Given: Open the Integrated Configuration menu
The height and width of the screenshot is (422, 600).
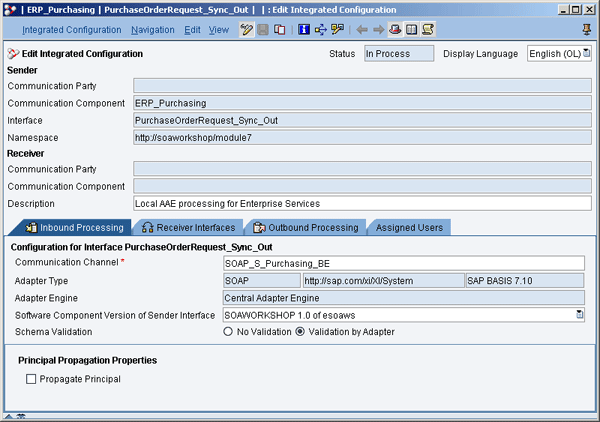Looking at the screenshot, I should coord(72,30).
